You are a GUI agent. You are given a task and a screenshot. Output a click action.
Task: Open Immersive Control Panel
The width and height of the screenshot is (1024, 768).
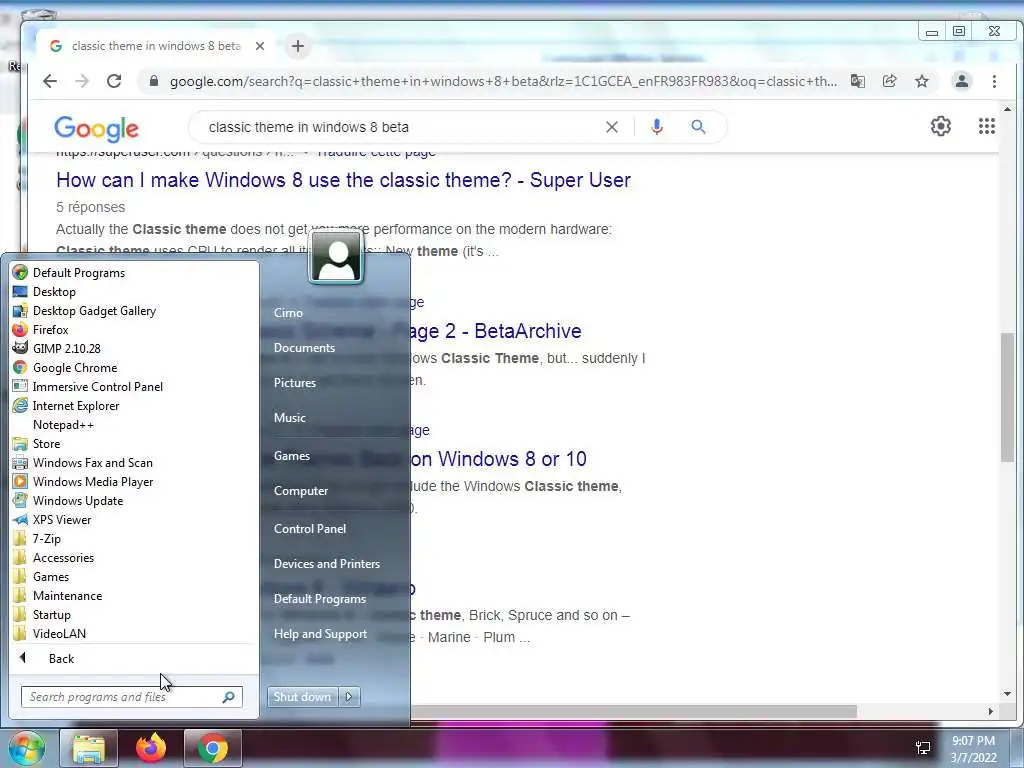[x=97, y=387]
